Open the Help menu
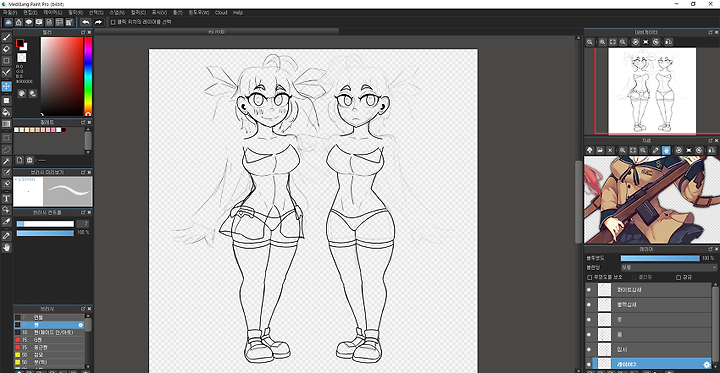 coord(238,12)
